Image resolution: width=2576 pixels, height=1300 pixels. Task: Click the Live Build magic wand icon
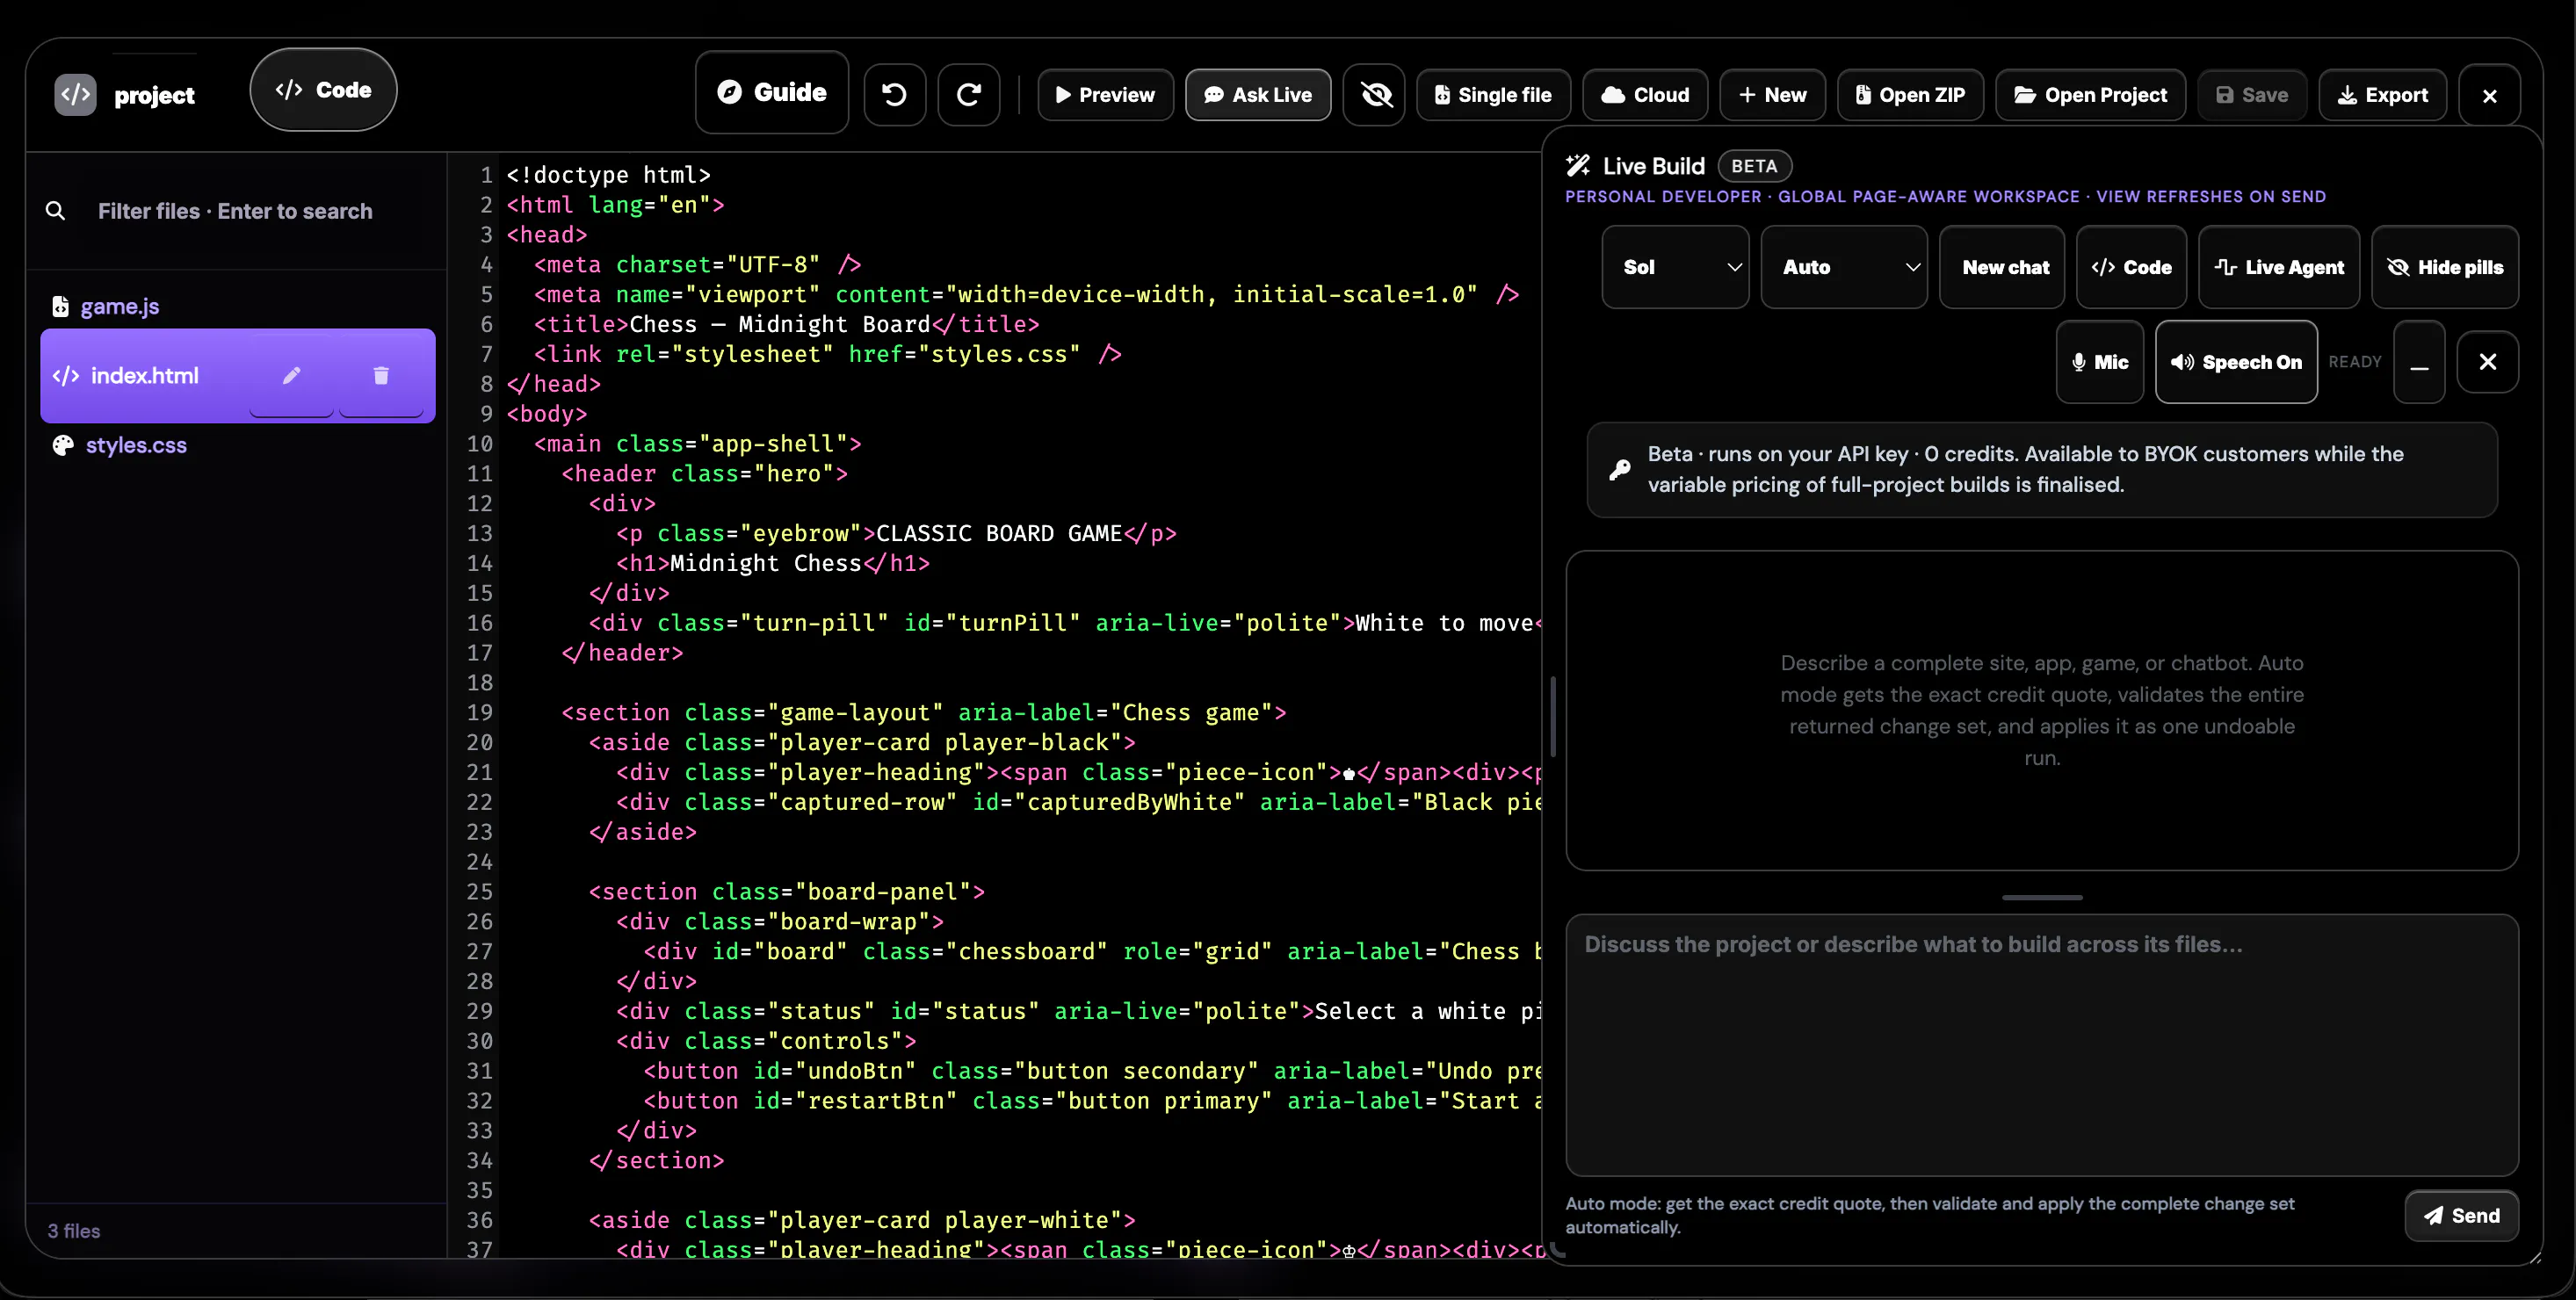coord(1578,166)
